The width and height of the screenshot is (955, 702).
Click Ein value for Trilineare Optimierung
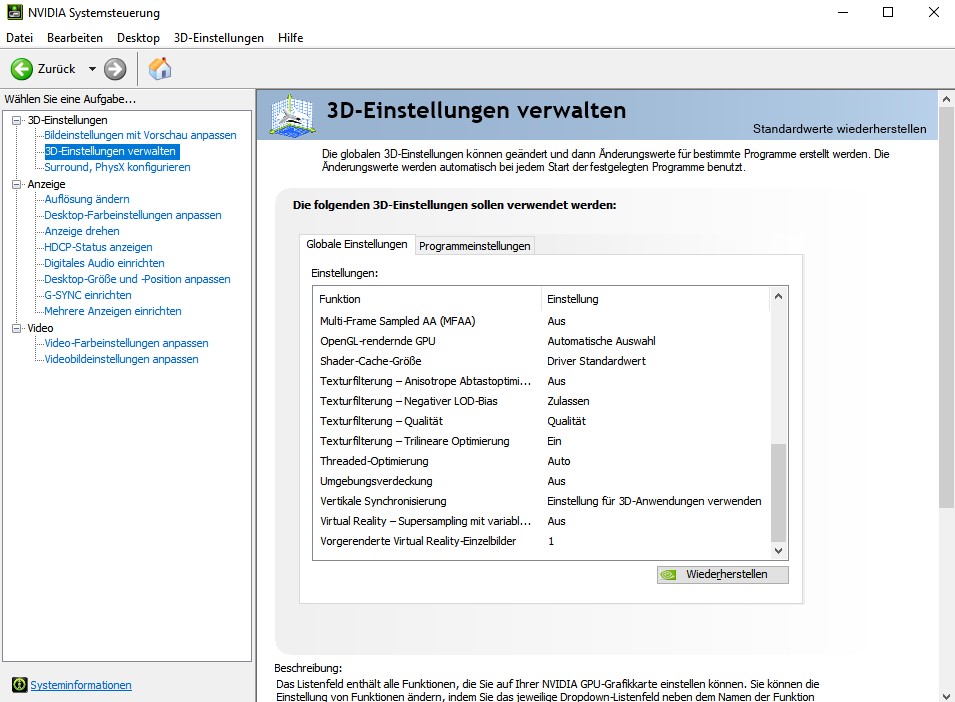click(554, 441)
